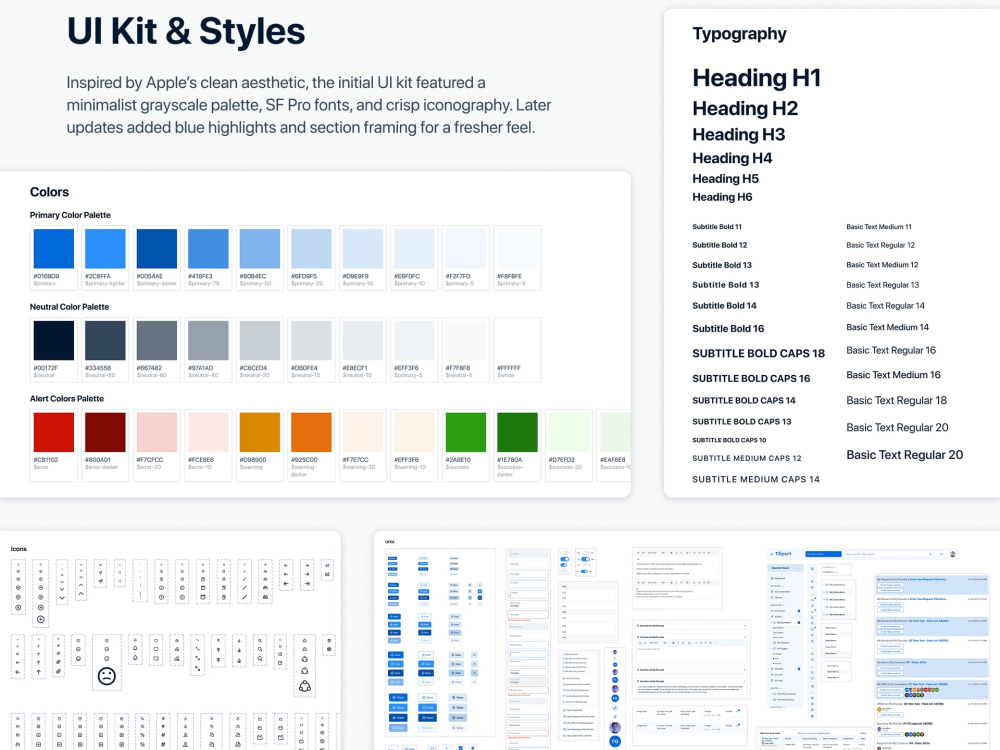1000x750 pixels.
Task: Click the Colors panel title
Action: tap(49, 192)
